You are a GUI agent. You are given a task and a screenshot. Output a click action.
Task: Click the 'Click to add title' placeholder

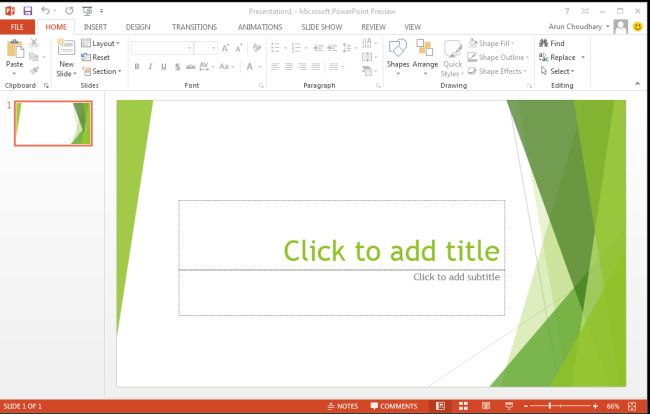point(342,235)
